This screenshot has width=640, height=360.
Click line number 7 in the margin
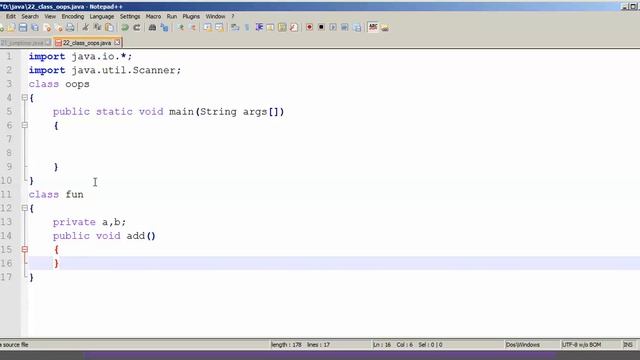[9, 139]
